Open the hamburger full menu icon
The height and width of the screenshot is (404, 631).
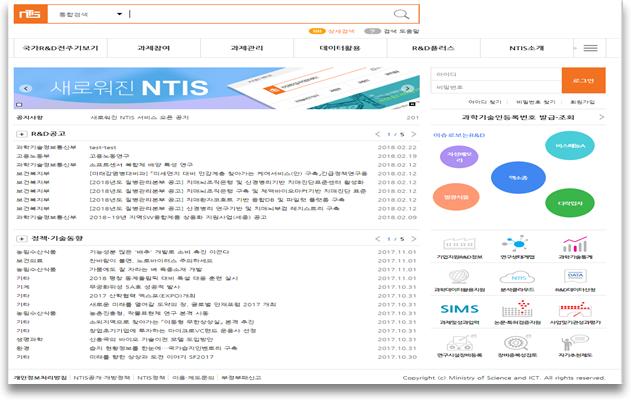tap(591, 48)
